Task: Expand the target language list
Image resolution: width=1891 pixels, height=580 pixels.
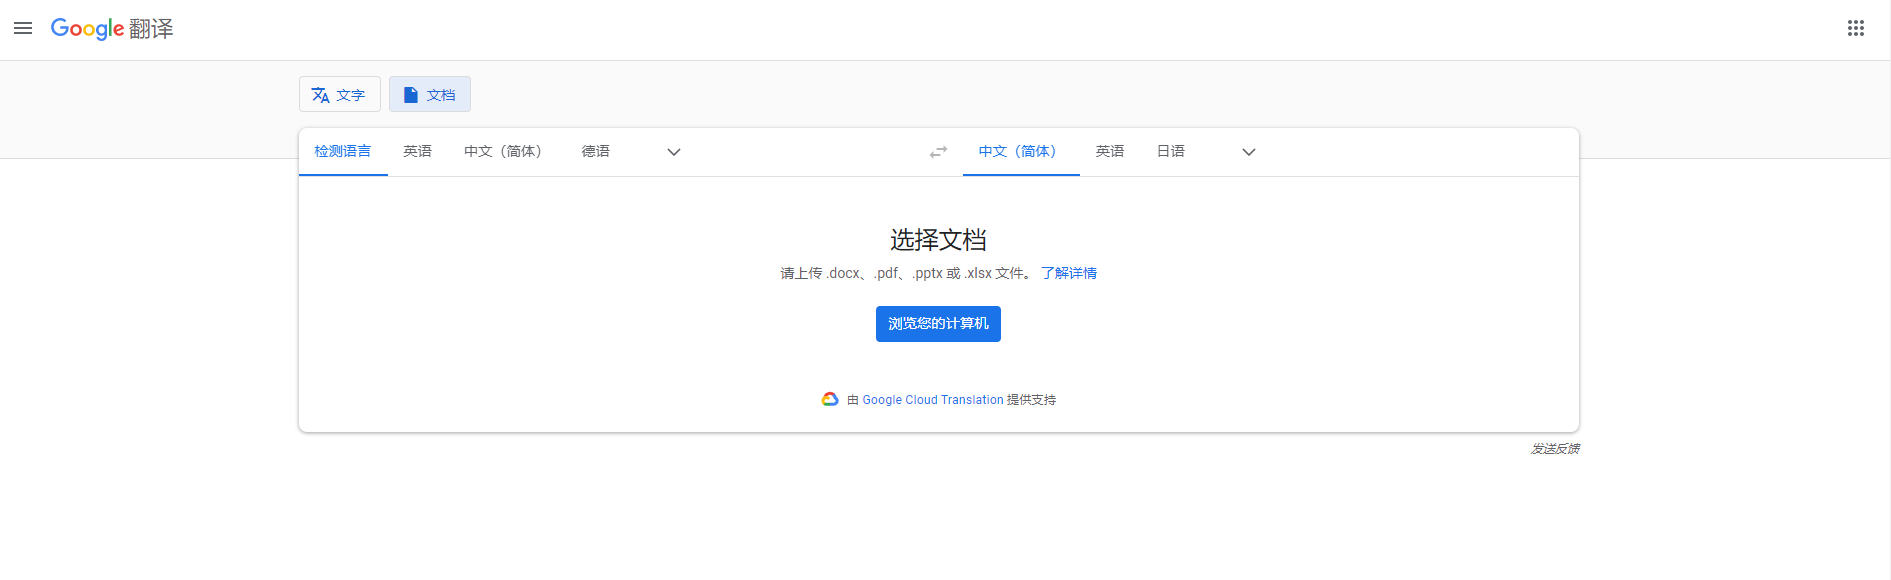Action: [1248, 152]
